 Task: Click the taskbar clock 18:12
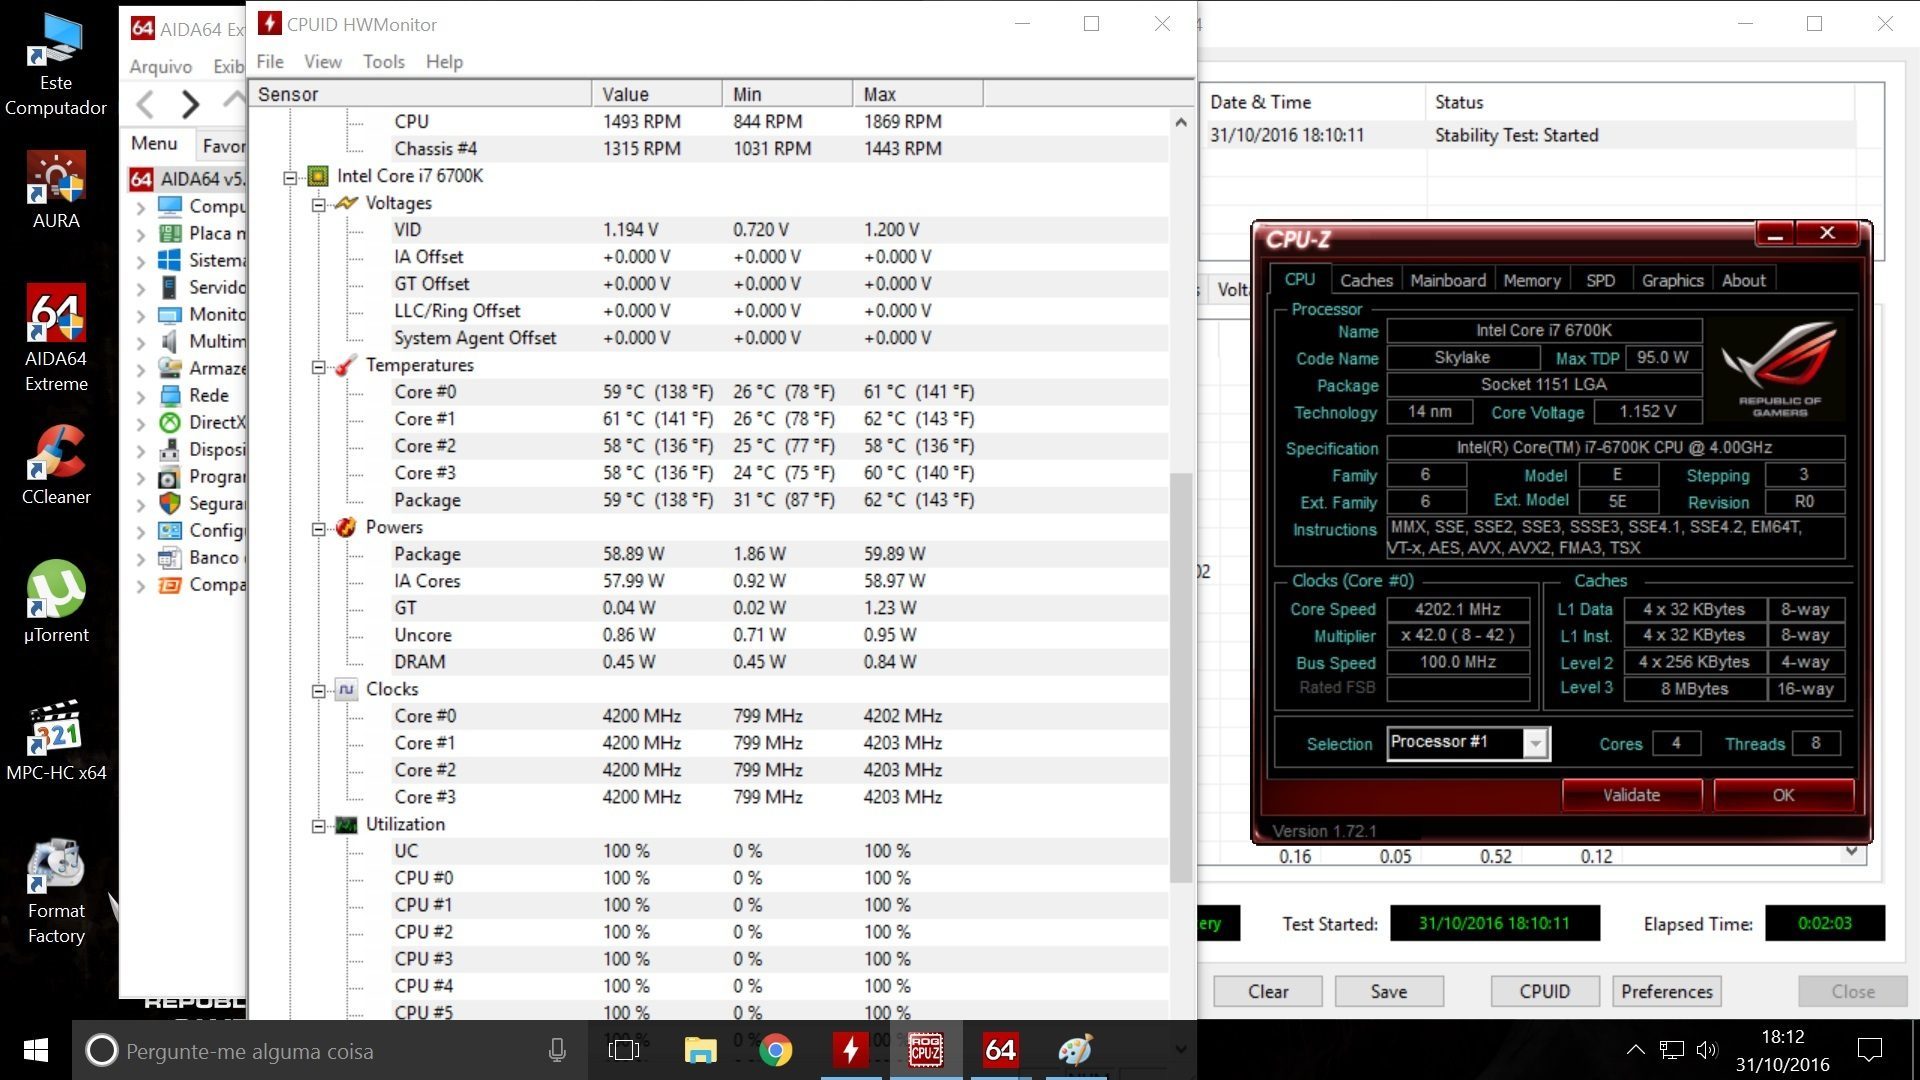click(x=1783, y=1037)
